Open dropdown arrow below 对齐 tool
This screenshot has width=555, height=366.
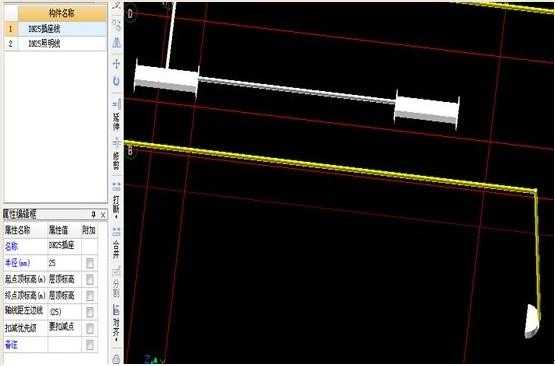coord(116,340)
